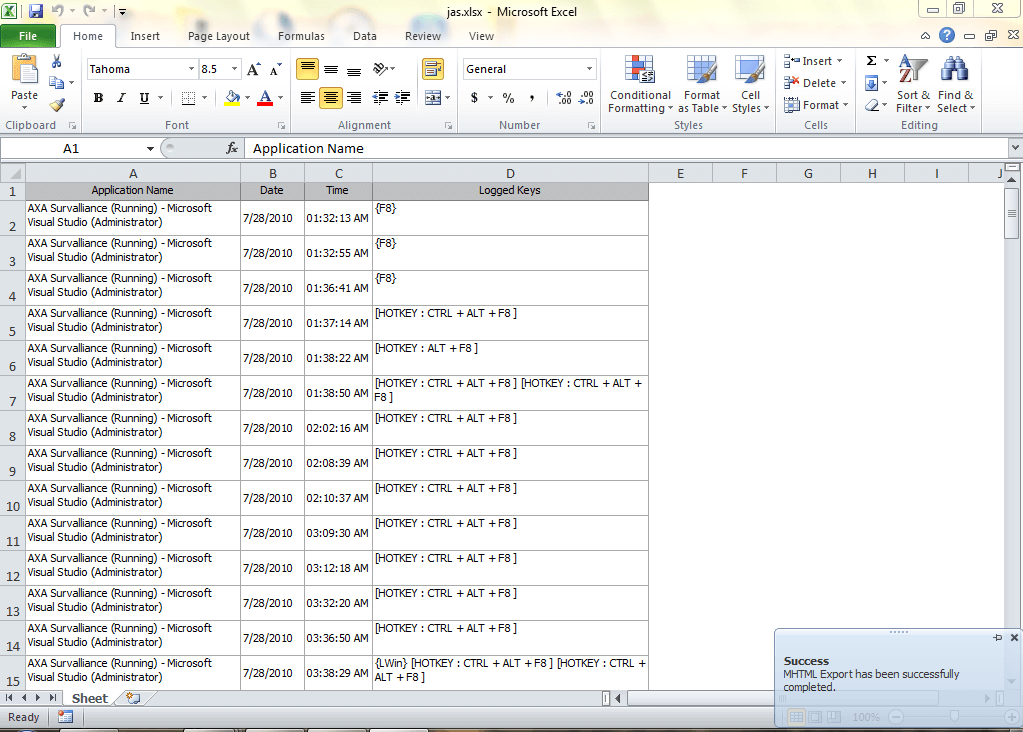Open the green File button
1023x732 pixels.
pos(29,36)
